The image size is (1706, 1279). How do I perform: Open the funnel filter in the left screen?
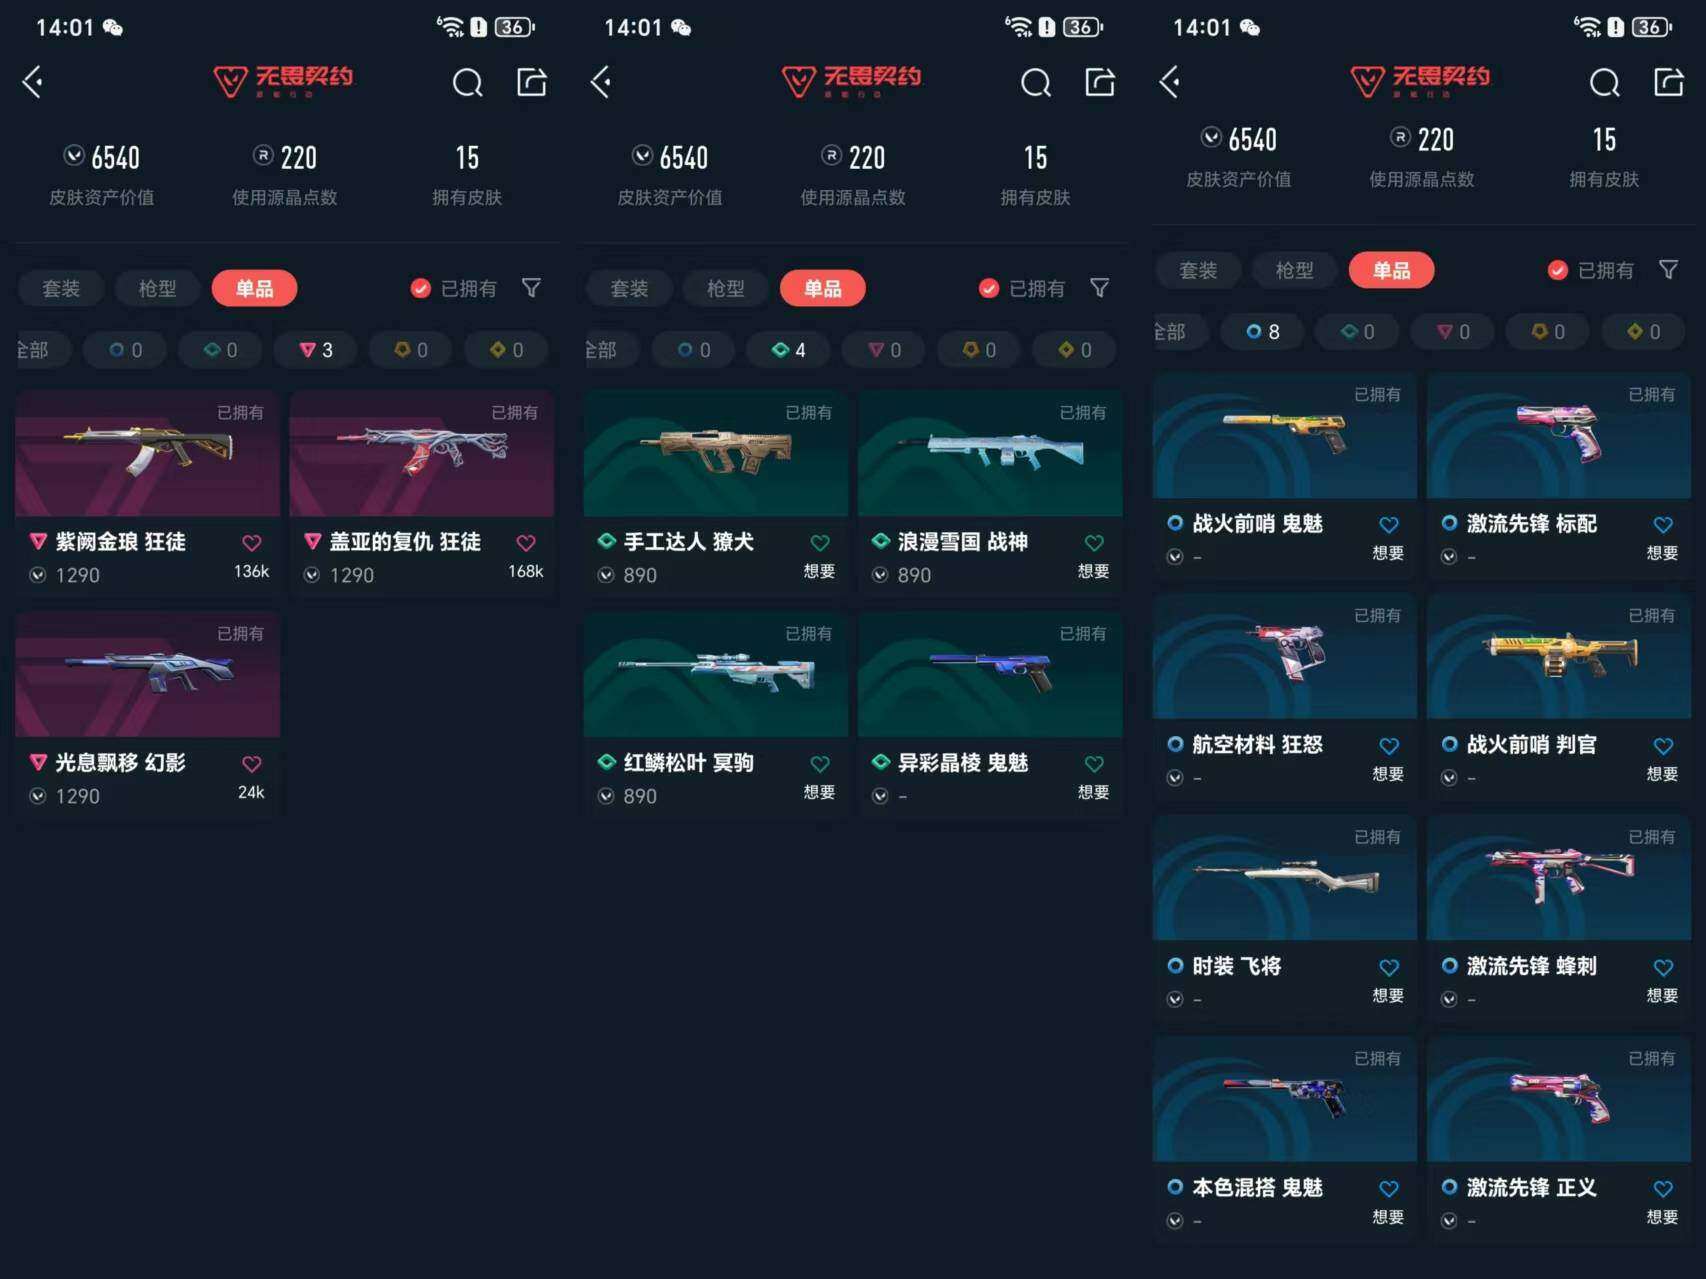tap(532, 288)
